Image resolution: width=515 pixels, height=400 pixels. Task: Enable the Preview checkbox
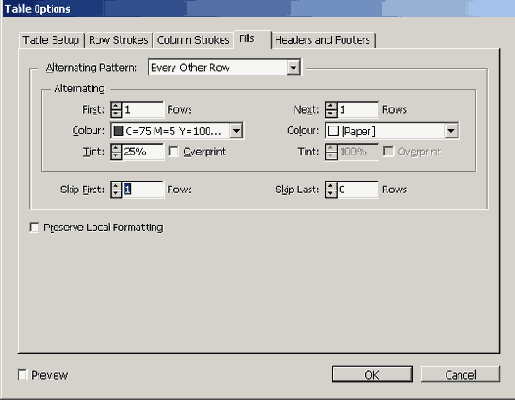pos(22,375)
